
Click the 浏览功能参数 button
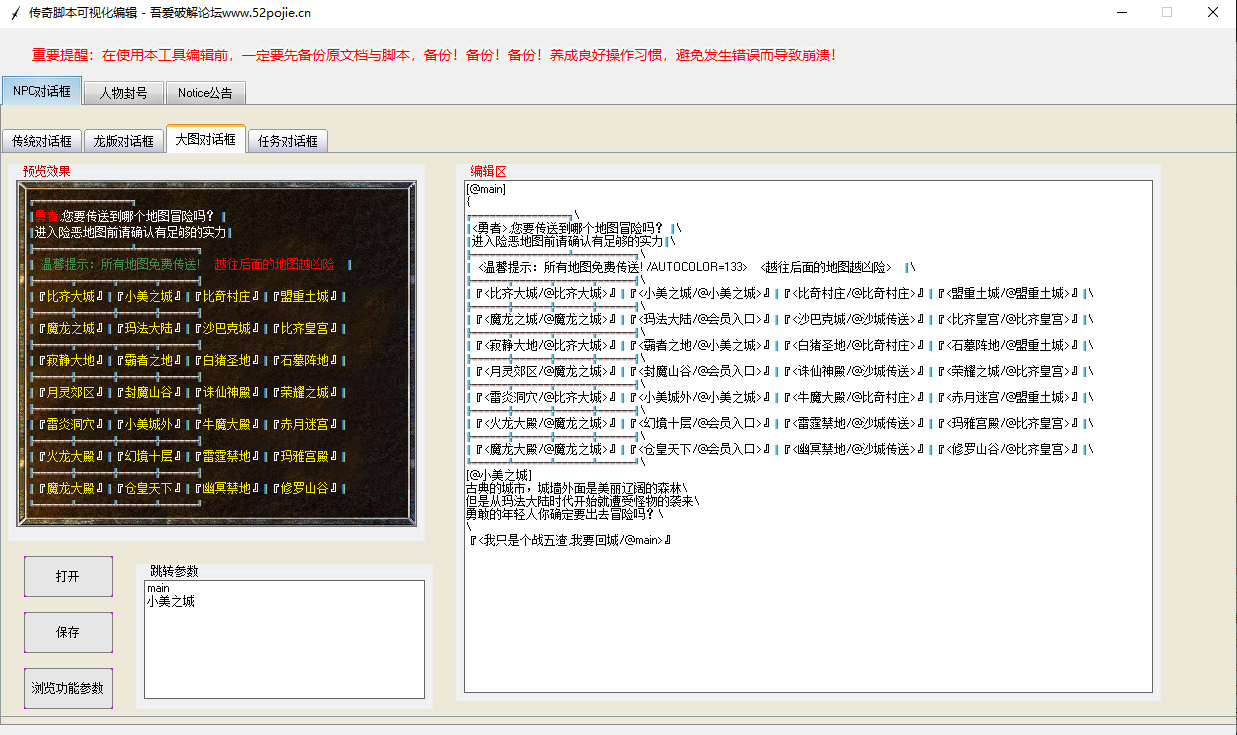[68, 688]
